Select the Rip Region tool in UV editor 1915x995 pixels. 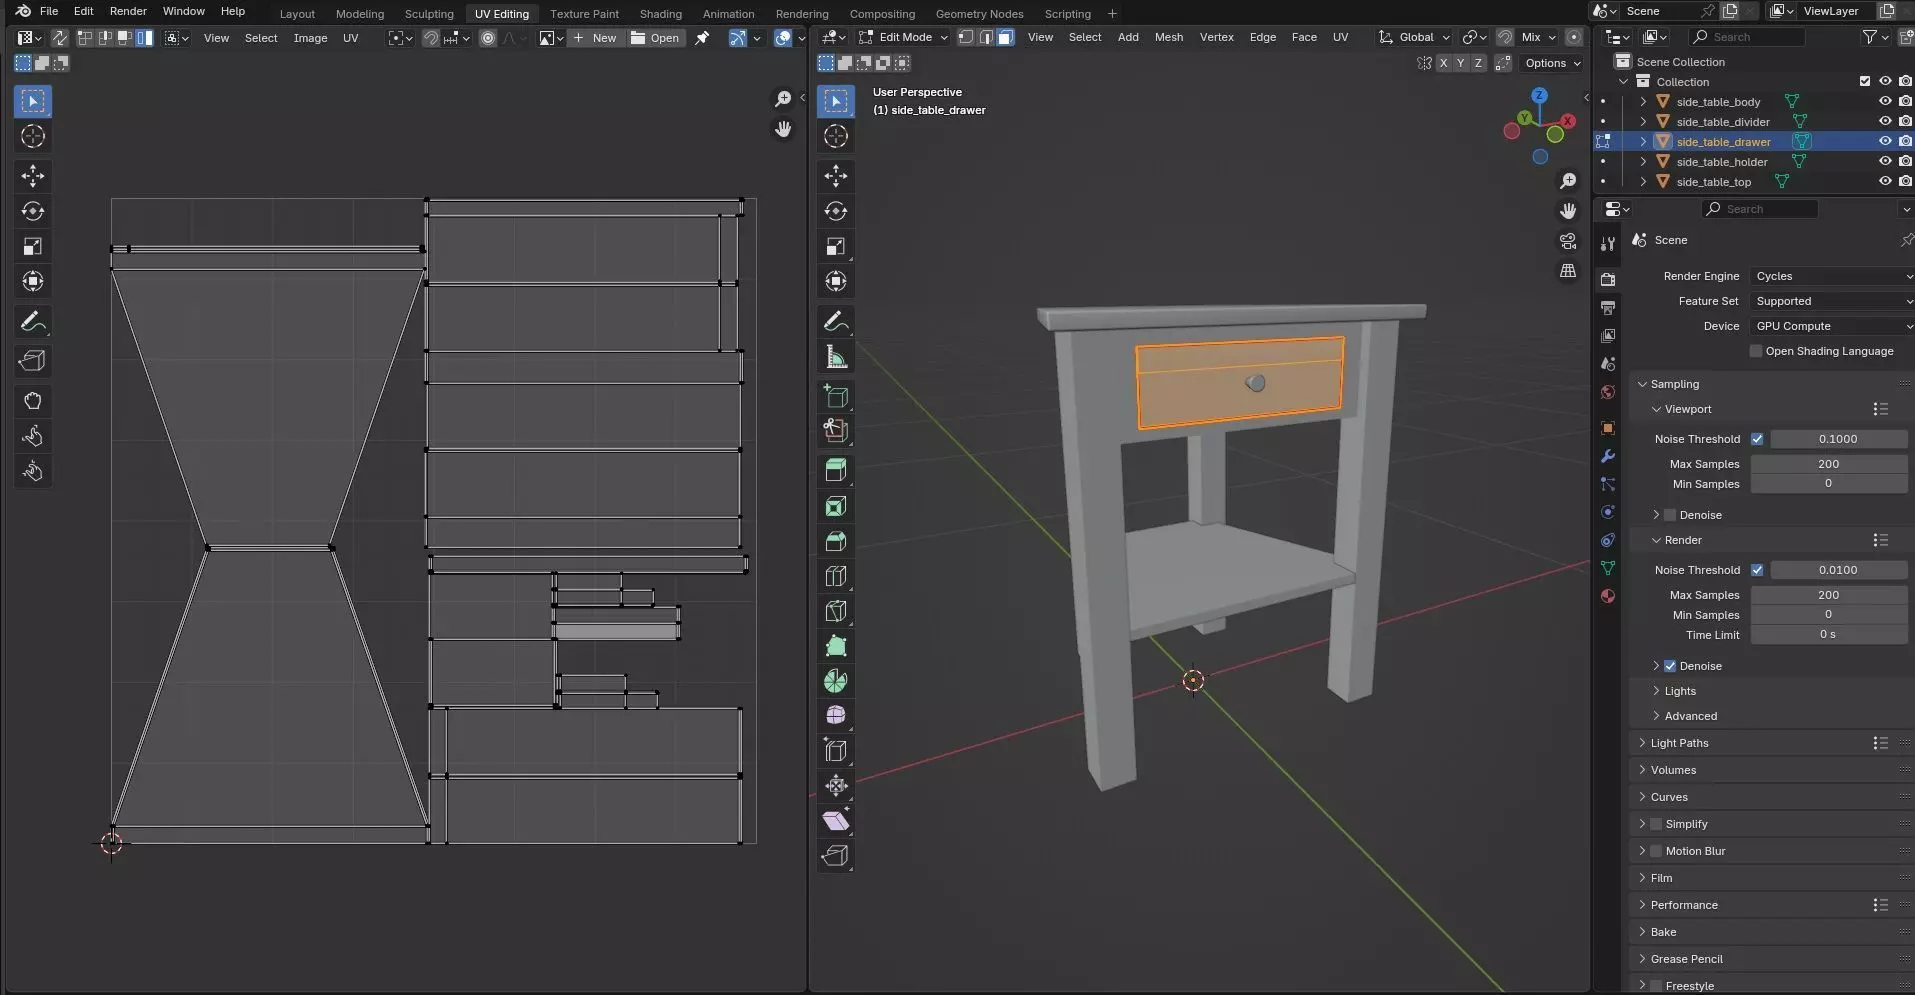[x=33, y=361]
